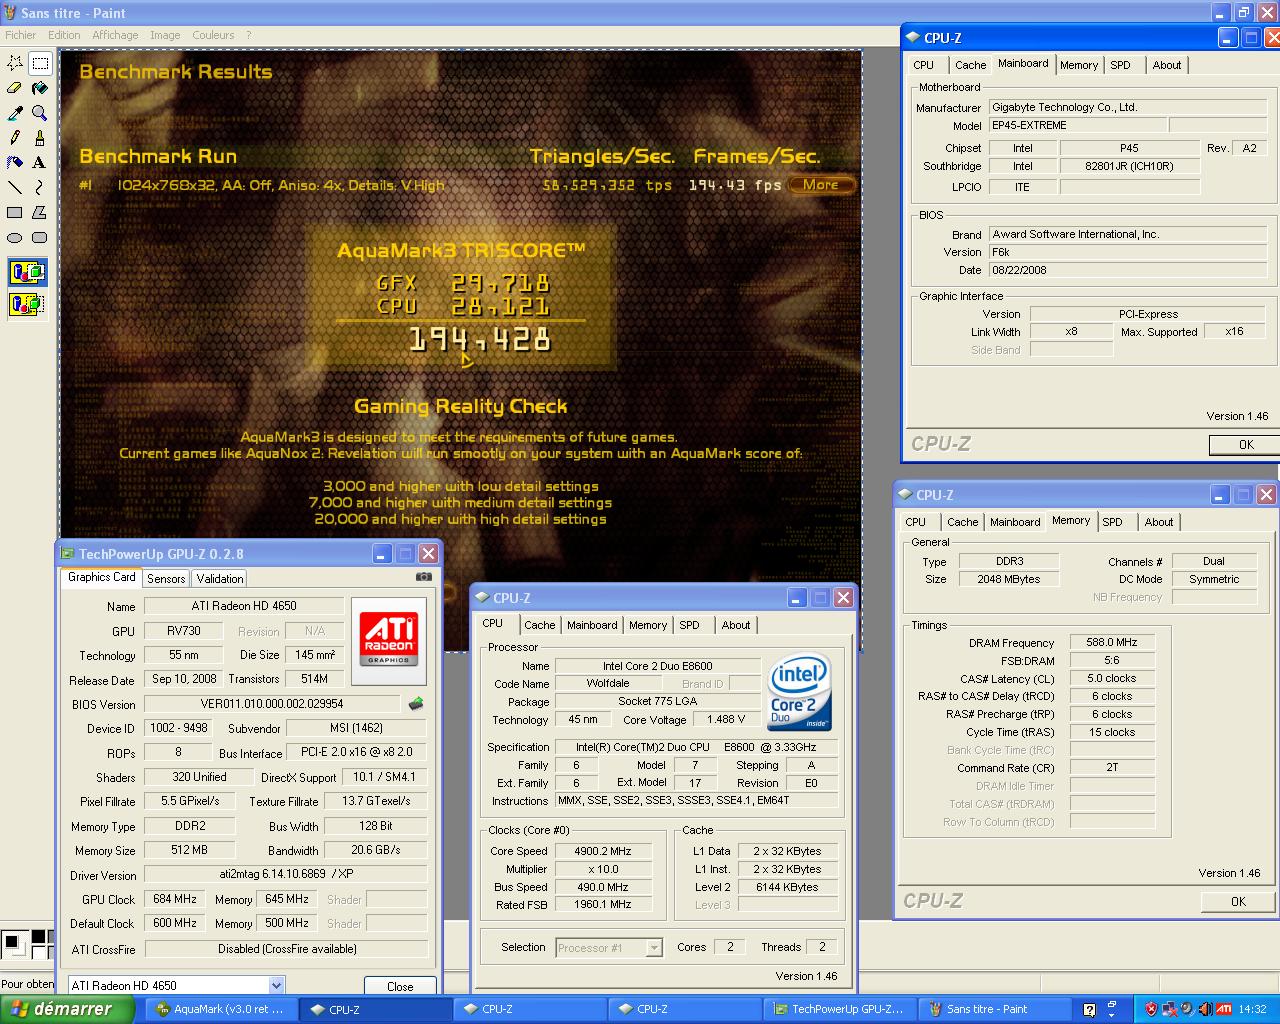Switch to TechPowerUp GPU-Z taskbar button
Screen dimensions: 1280x1024
point(839,1009)
